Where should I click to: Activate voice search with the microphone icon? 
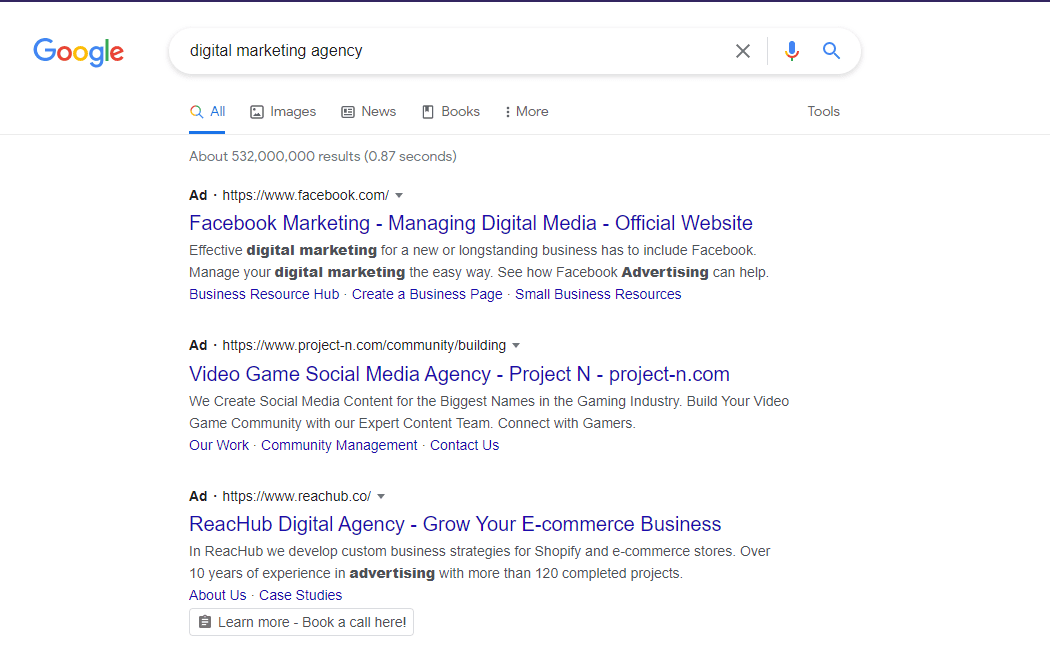(x=791, y=50)
